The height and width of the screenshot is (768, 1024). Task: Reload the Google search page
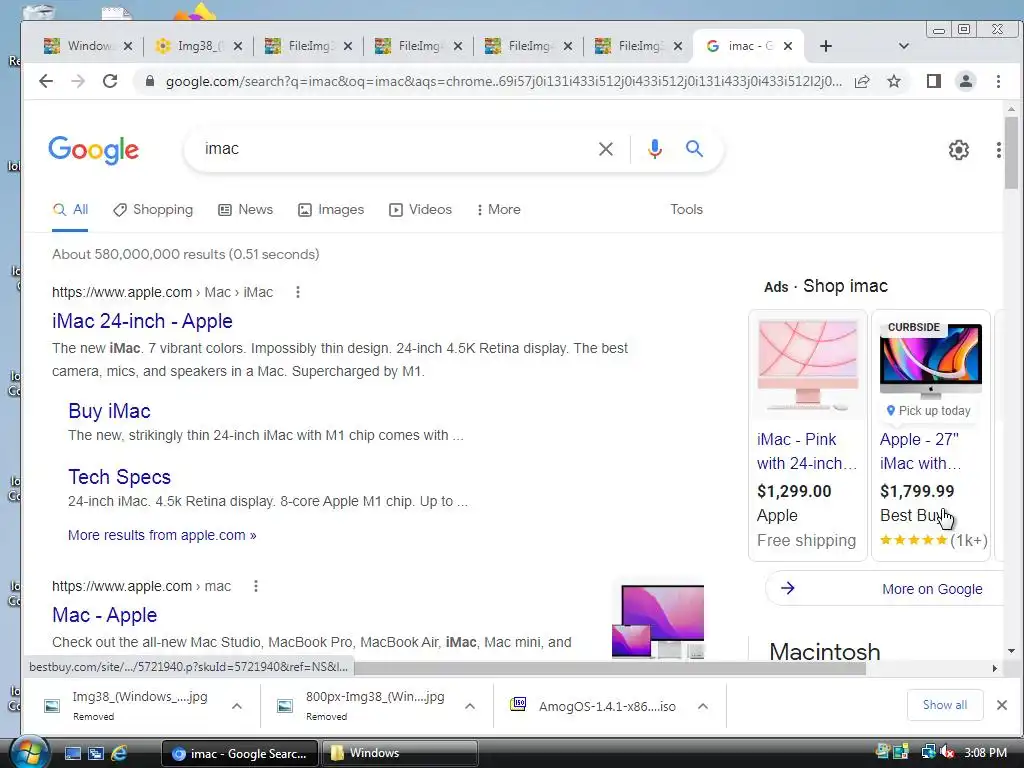(110, 81)
